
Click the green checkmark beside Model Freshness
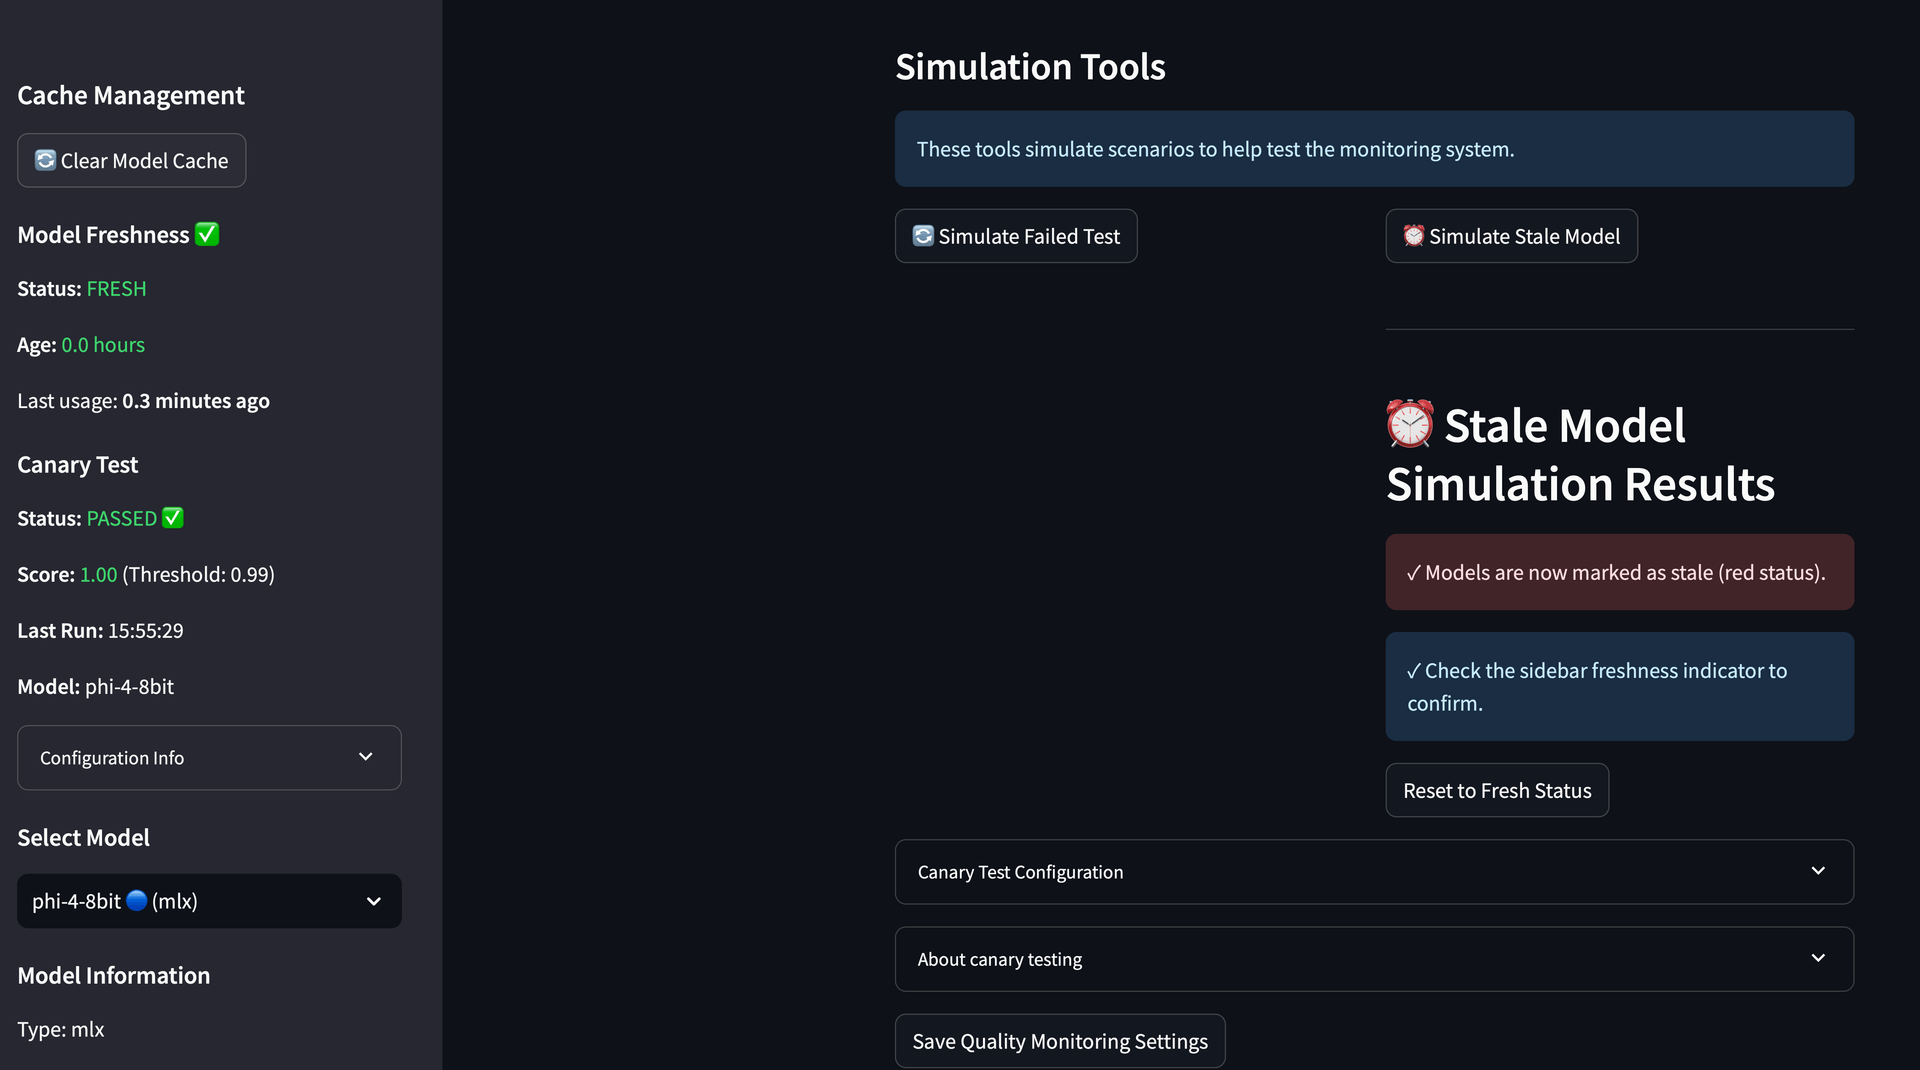click(x=207, y=234)
